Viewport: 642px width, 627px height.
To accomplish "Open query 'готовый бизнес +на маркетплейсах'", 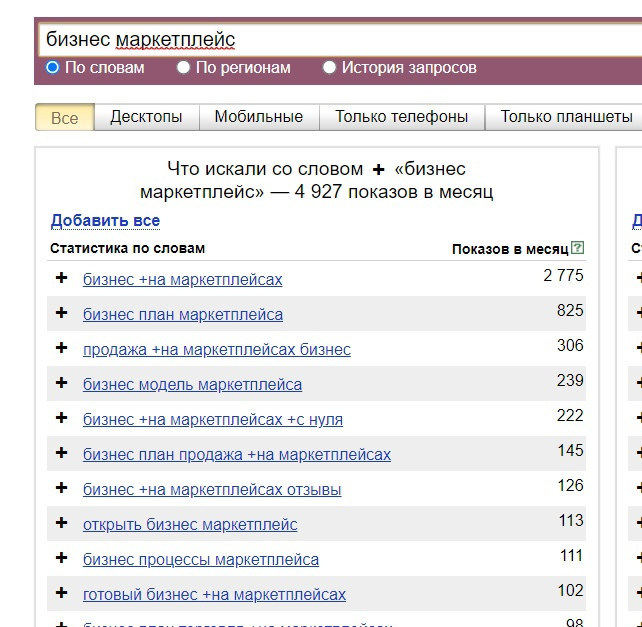I will coord(215,595).
